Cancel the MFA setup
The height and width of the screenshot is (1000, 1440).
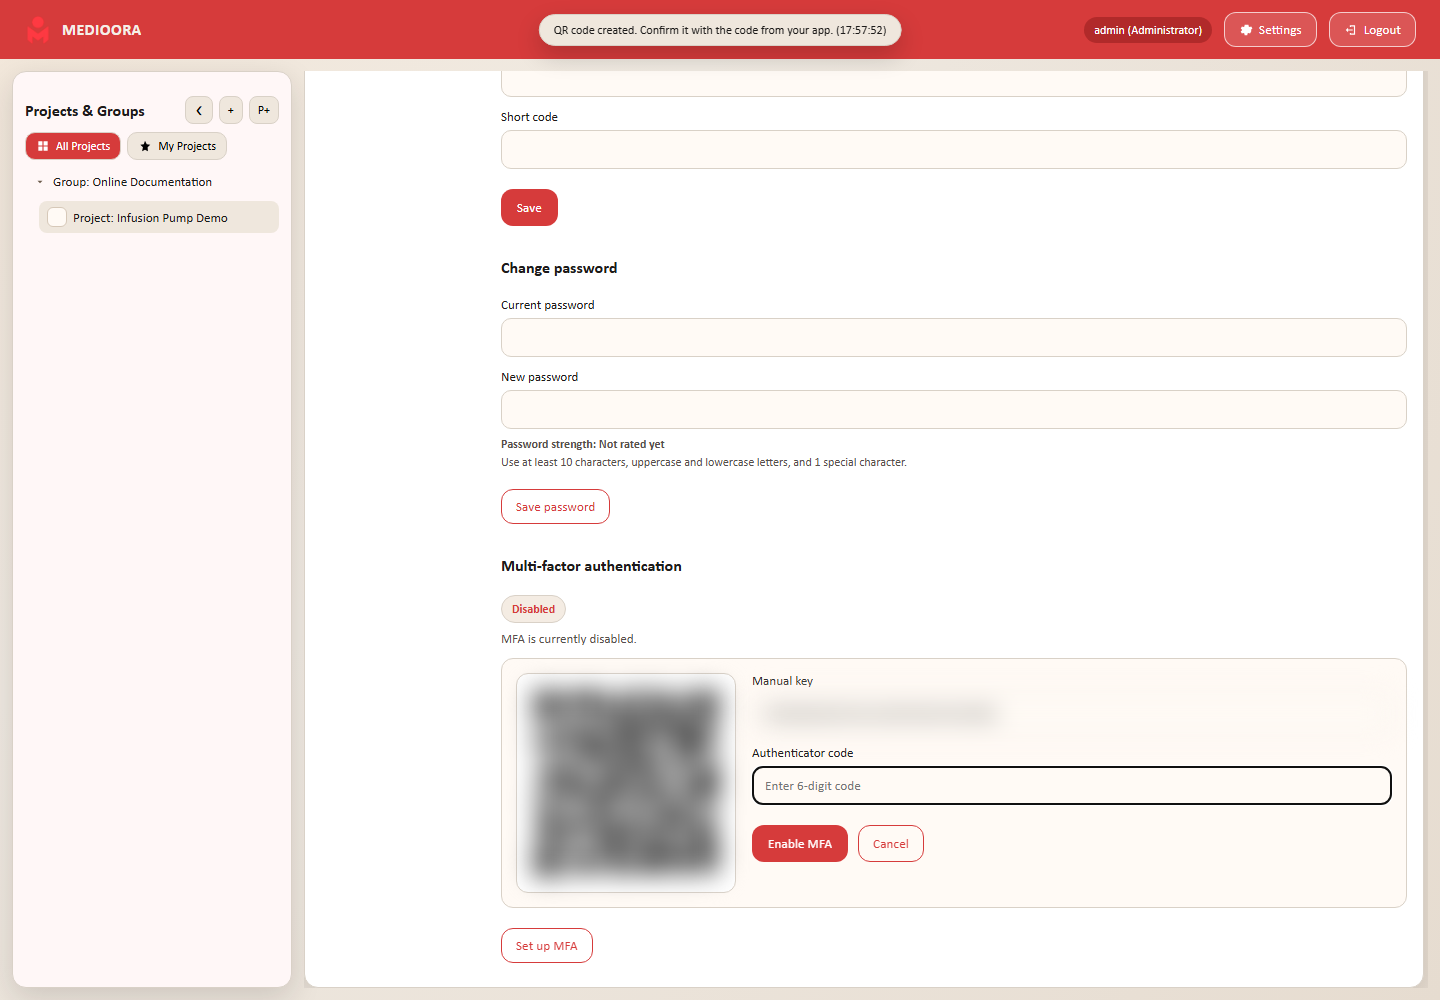[x=890, y=844]
